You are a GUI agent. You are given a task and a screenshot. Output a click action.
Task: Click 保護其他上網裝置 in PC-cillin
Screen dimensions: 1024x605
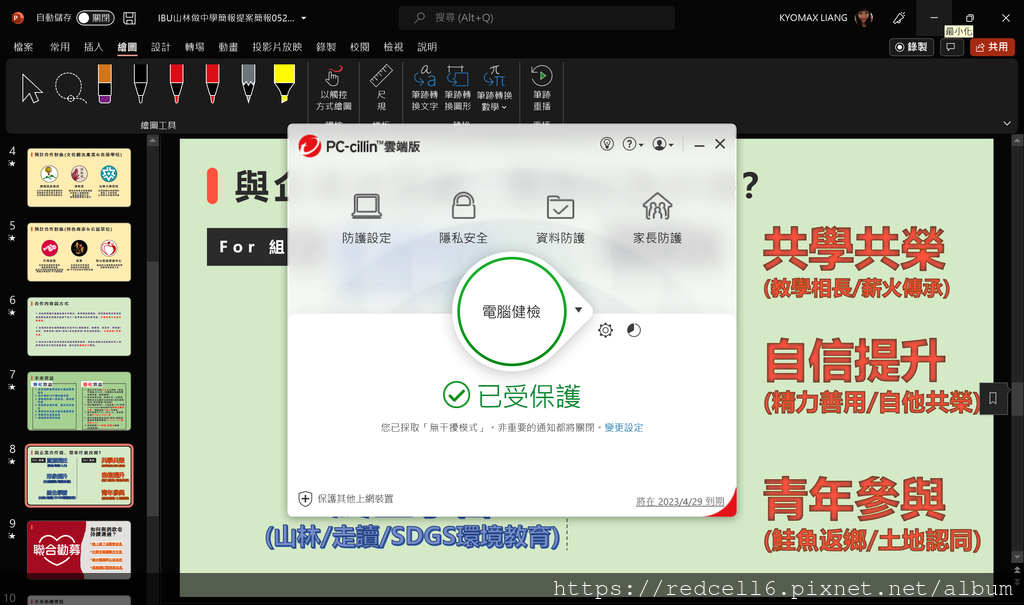346,499
